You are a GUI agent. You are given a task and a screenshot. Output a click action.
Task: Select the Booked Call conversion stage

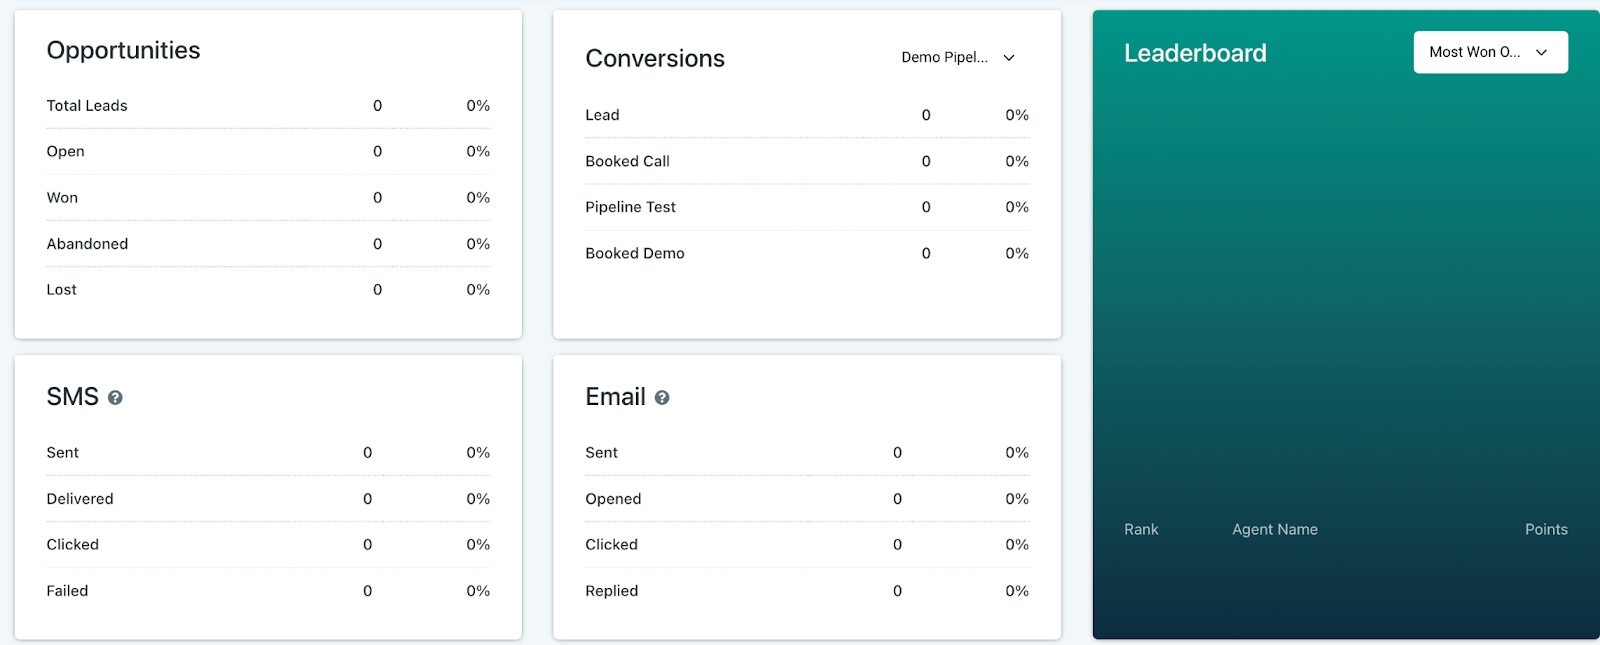pyautogui.click(x=627, y=161)
